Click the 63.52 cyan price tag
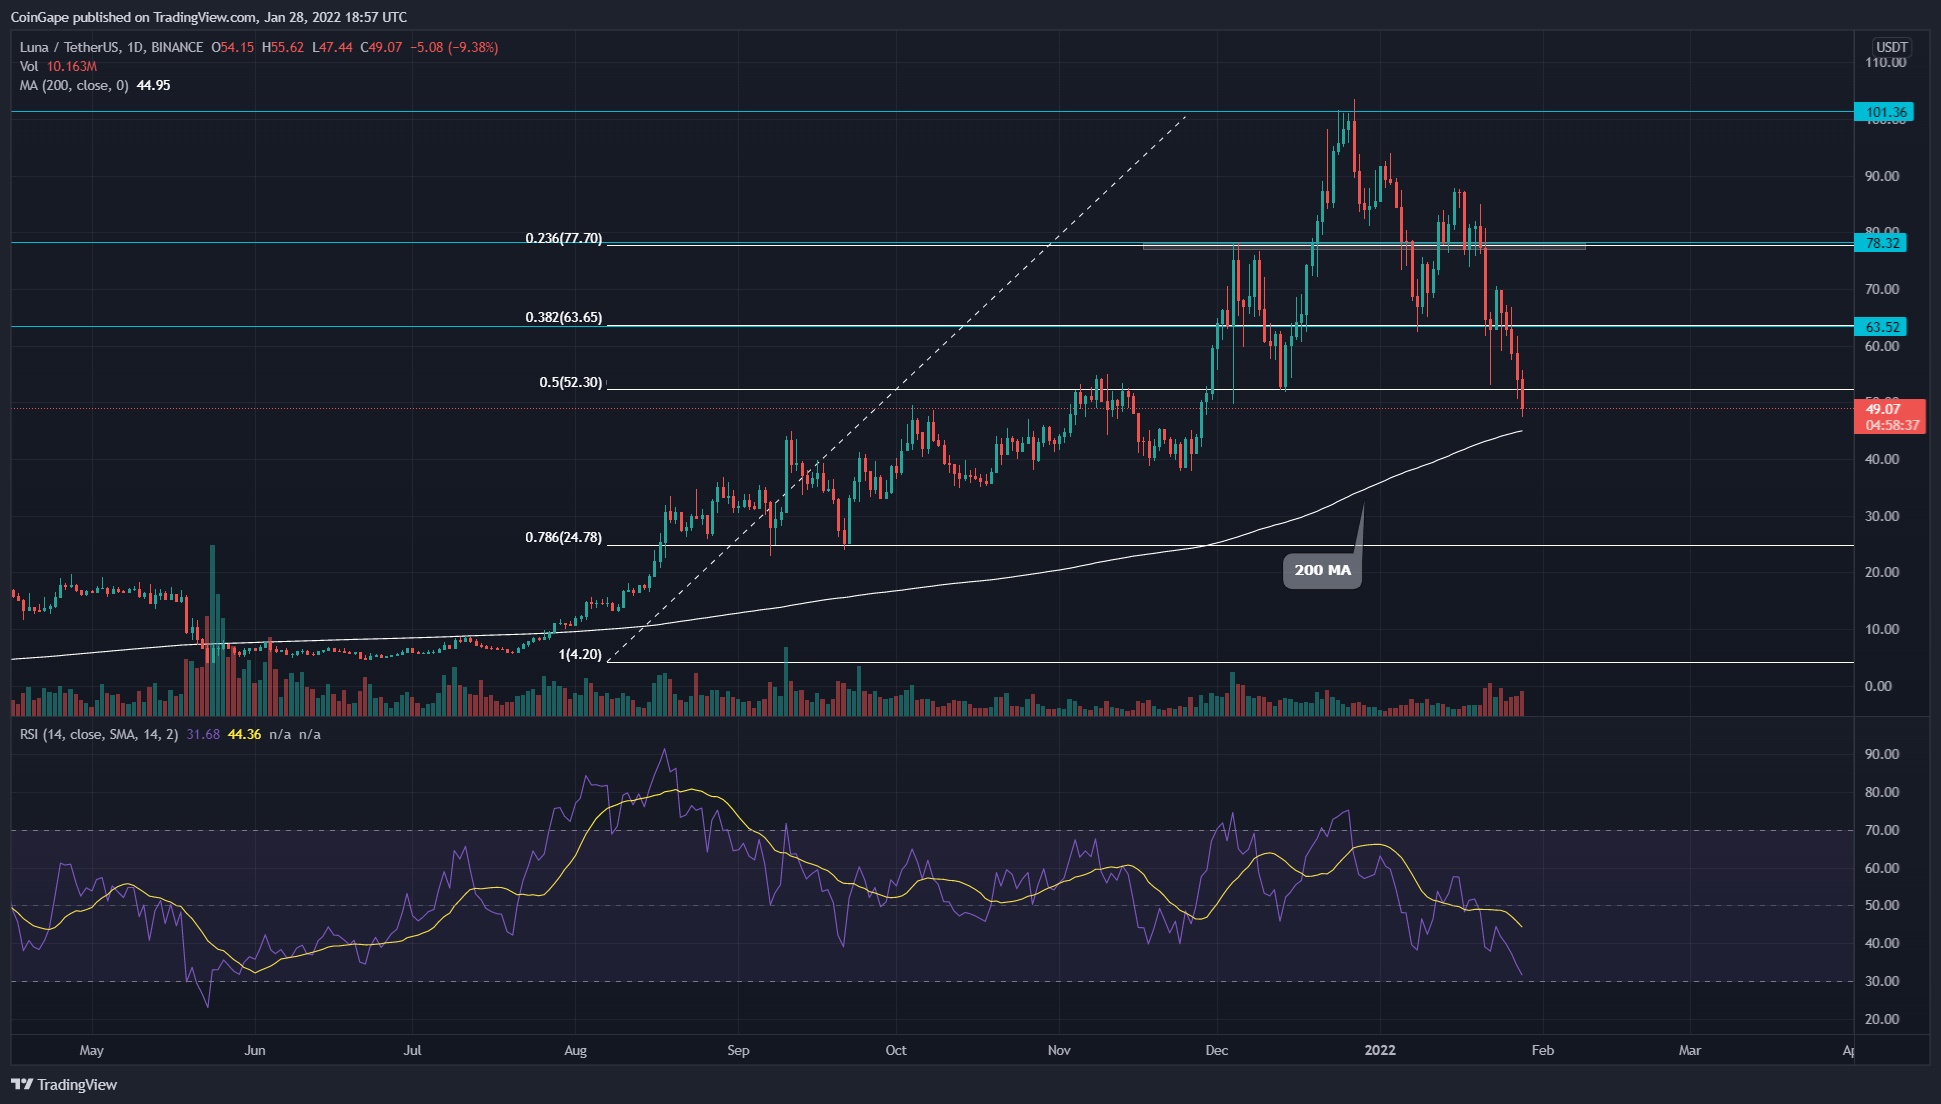 pyautogui.click(x=1880, y=327)
